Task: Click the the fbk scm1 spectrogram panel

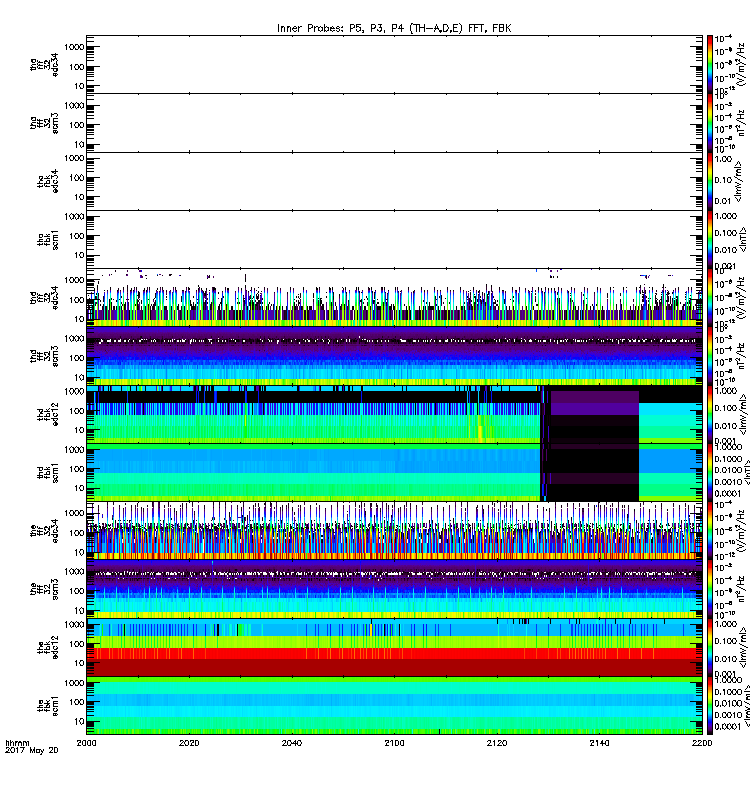Action: tap(394, 706)
